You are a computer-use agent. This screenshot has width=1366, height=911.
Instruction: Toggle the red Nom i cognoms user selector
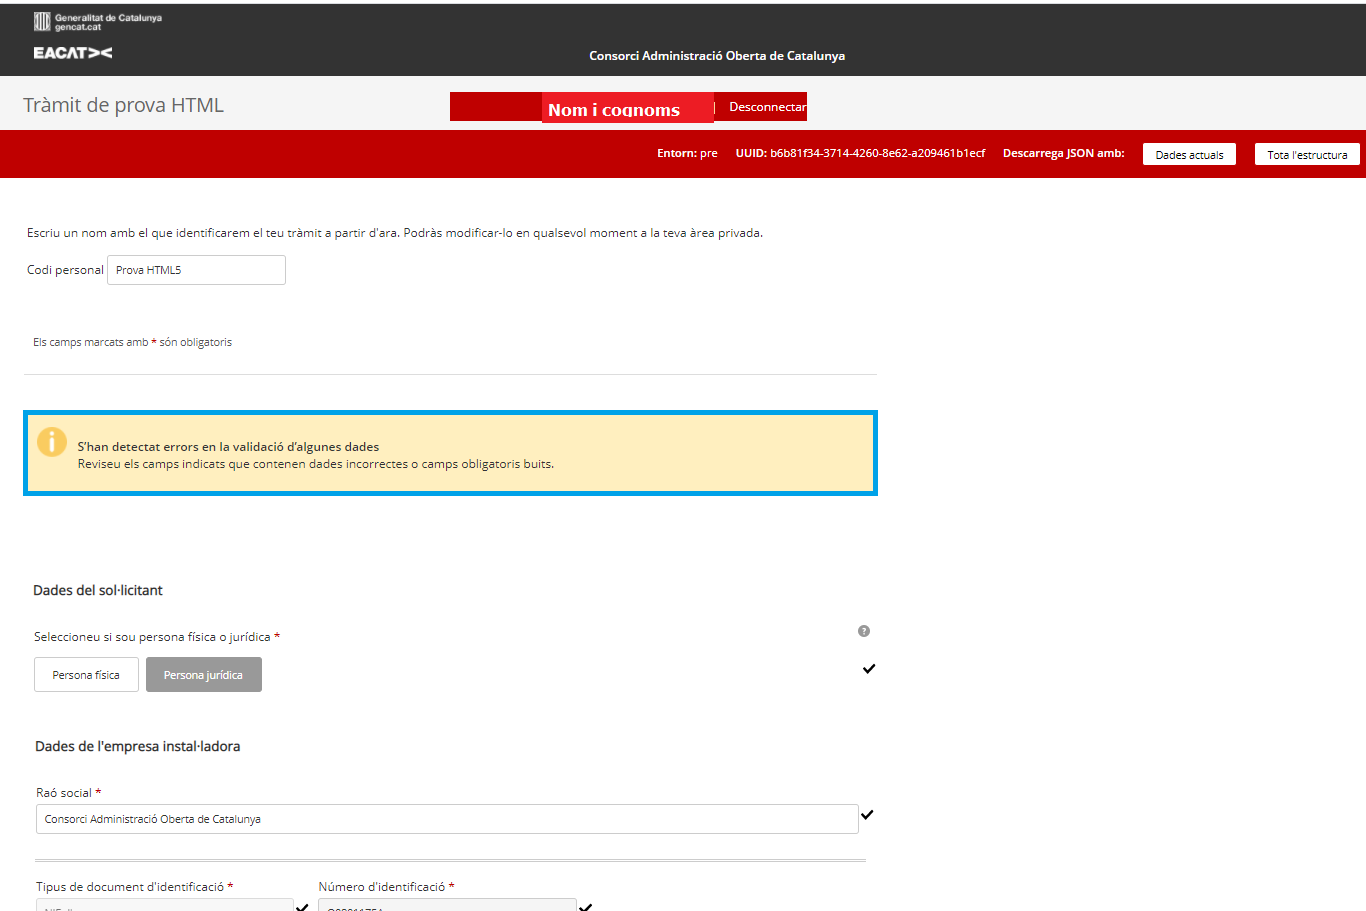[627, 107]
